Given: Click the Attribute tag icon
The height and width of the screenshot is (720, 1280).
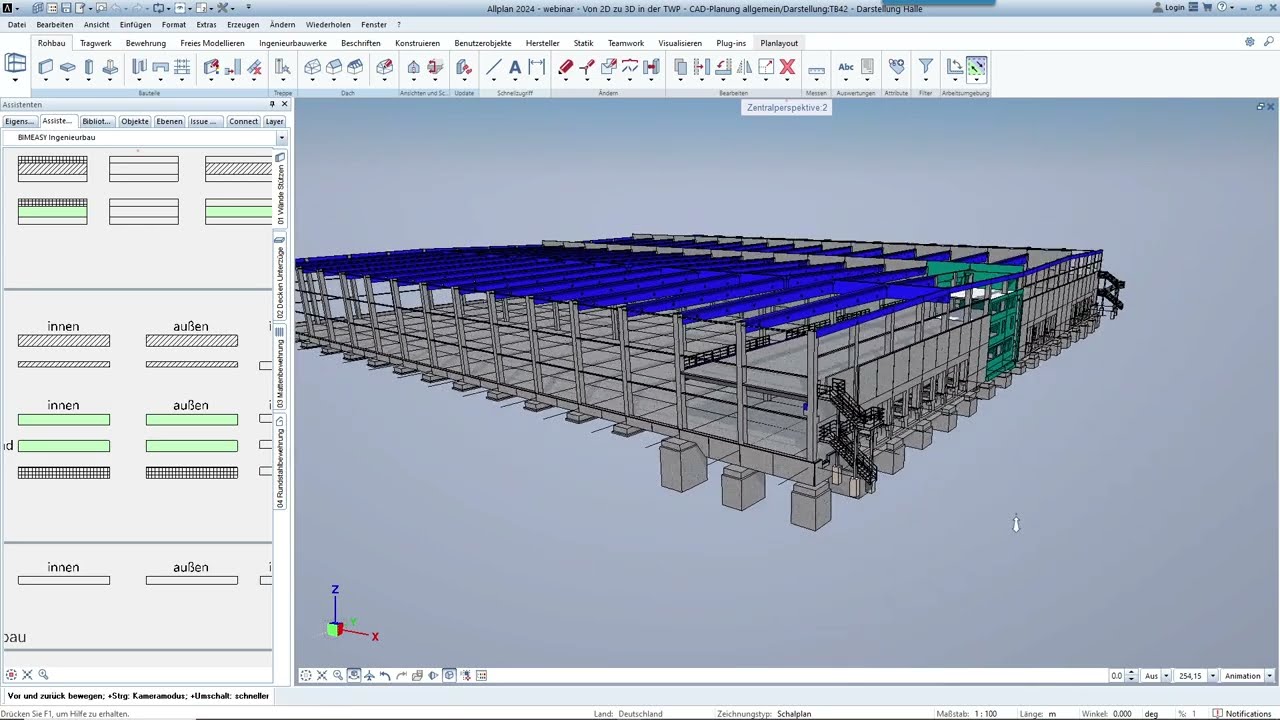Looking at the screenshot, I should [896, 67].
